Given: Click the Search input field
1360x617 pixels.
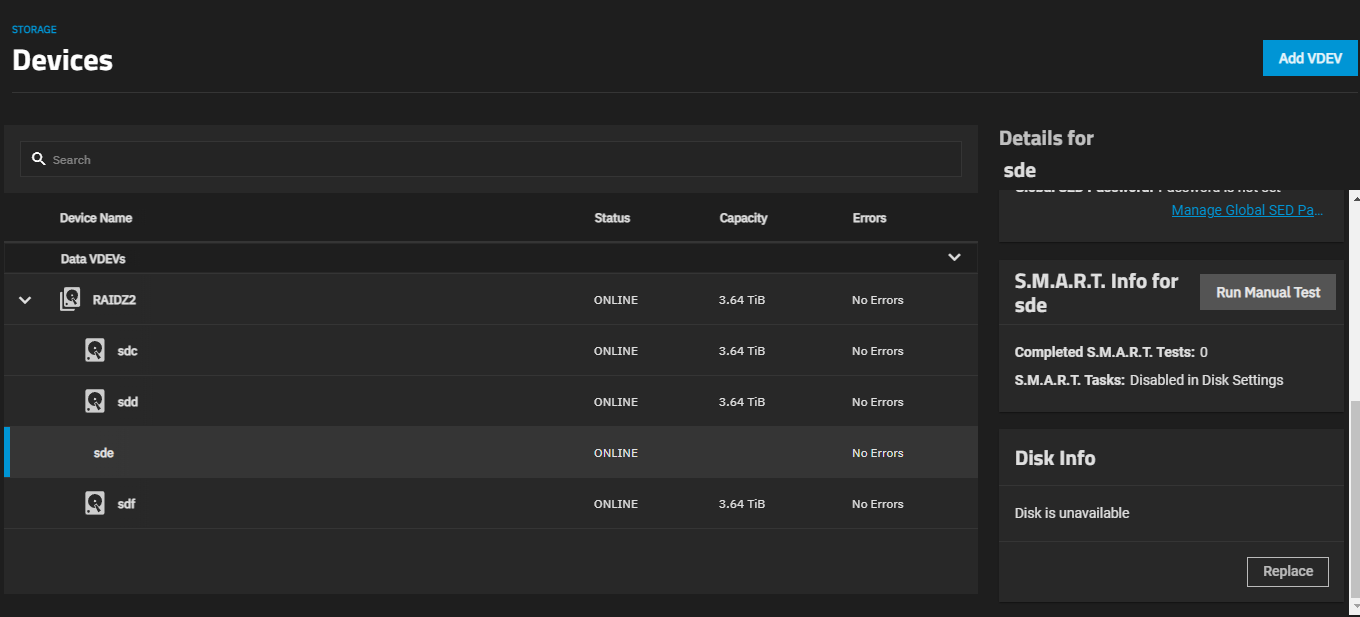Looking at the screenshot, I should 491,159.
